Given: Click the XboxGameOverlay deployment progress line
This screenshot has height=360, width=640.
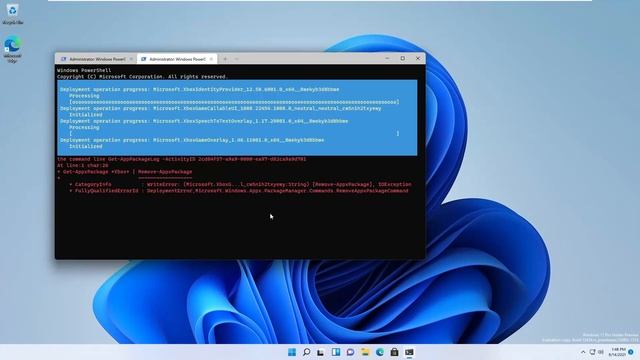Looking at the screenshot, I should (192, 140).
